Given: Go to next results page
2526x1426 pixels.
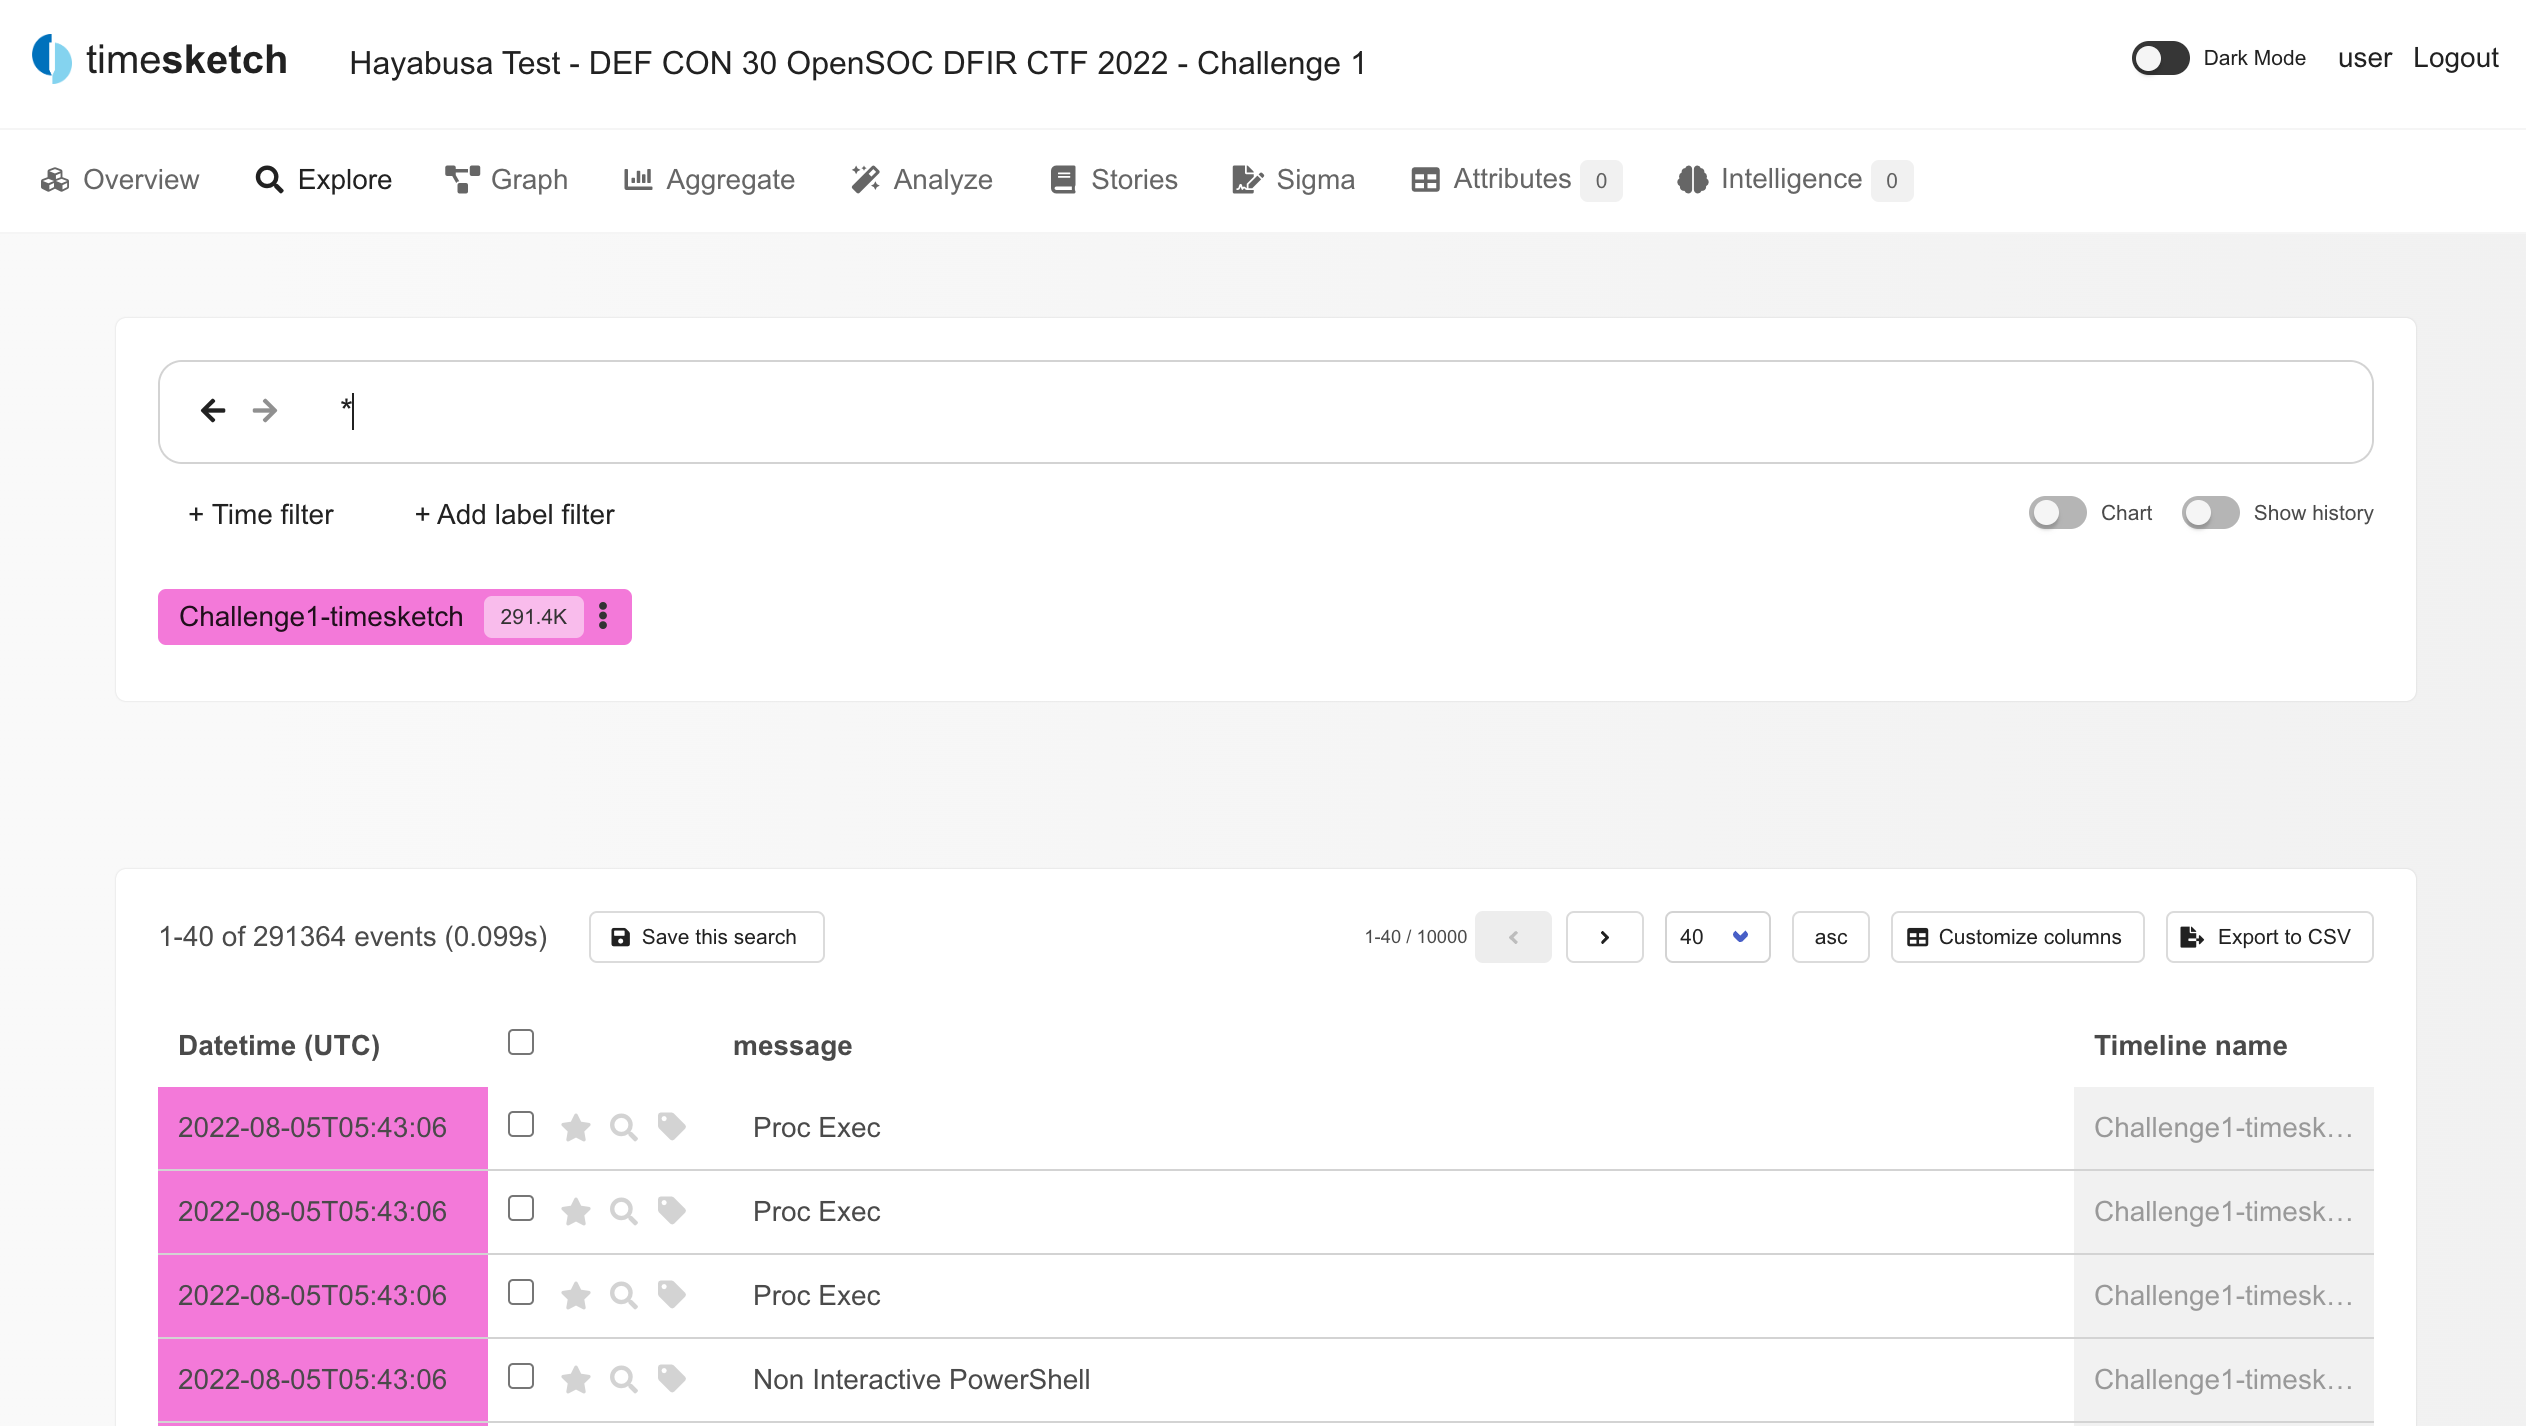Looking at the screenshot, I should (1604, 937).
